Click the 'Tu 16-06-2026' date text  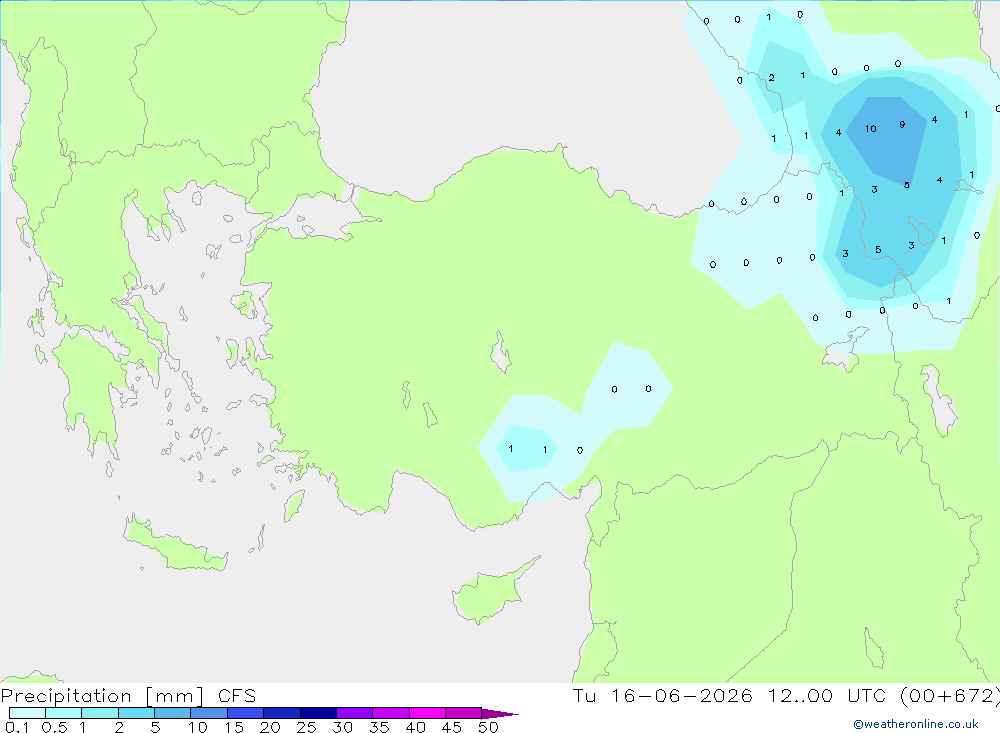[x=663, y=696]
